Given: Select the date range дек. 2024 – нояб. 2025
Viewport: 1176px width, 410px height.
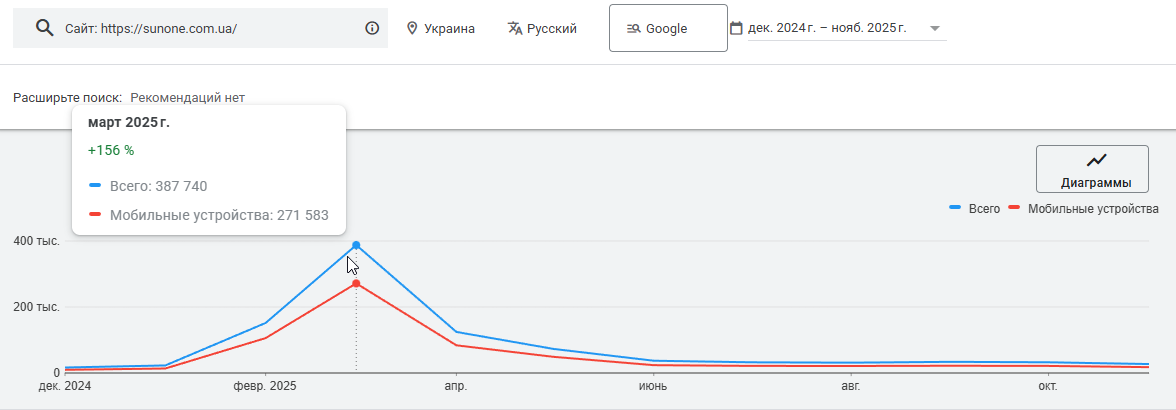Looking at the screenshot, I should (x=827, y=28).
